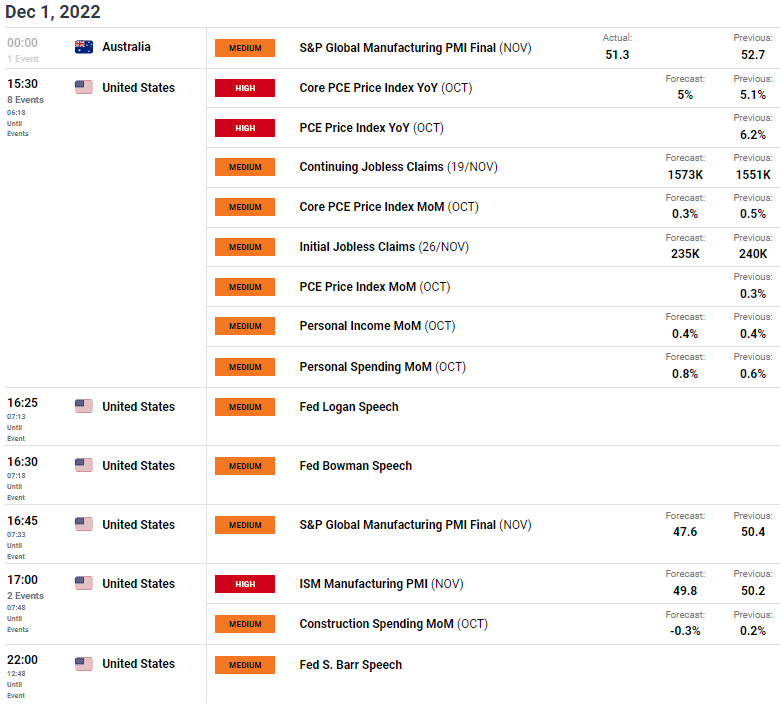Click the US flag in the 22:00 row
This screenshot has height=711, width=780.
coord(84,664)
